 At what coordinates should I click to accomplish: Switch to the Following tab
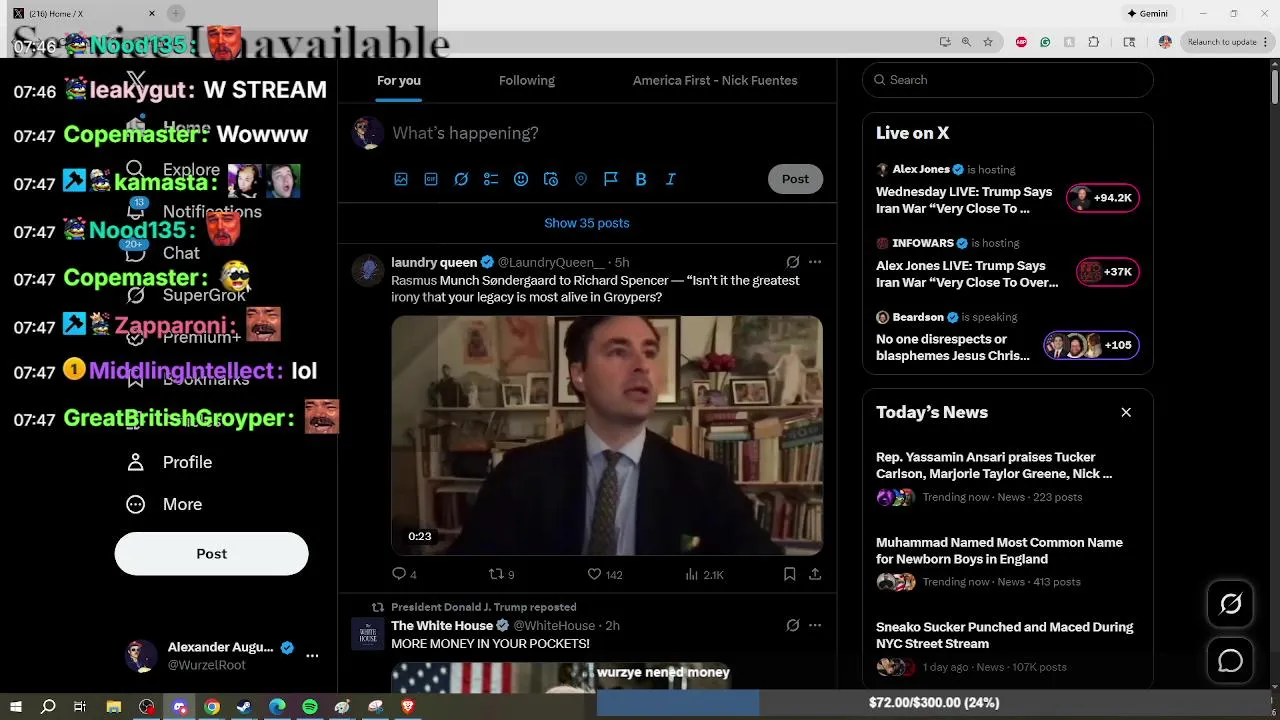click(527, 81)
